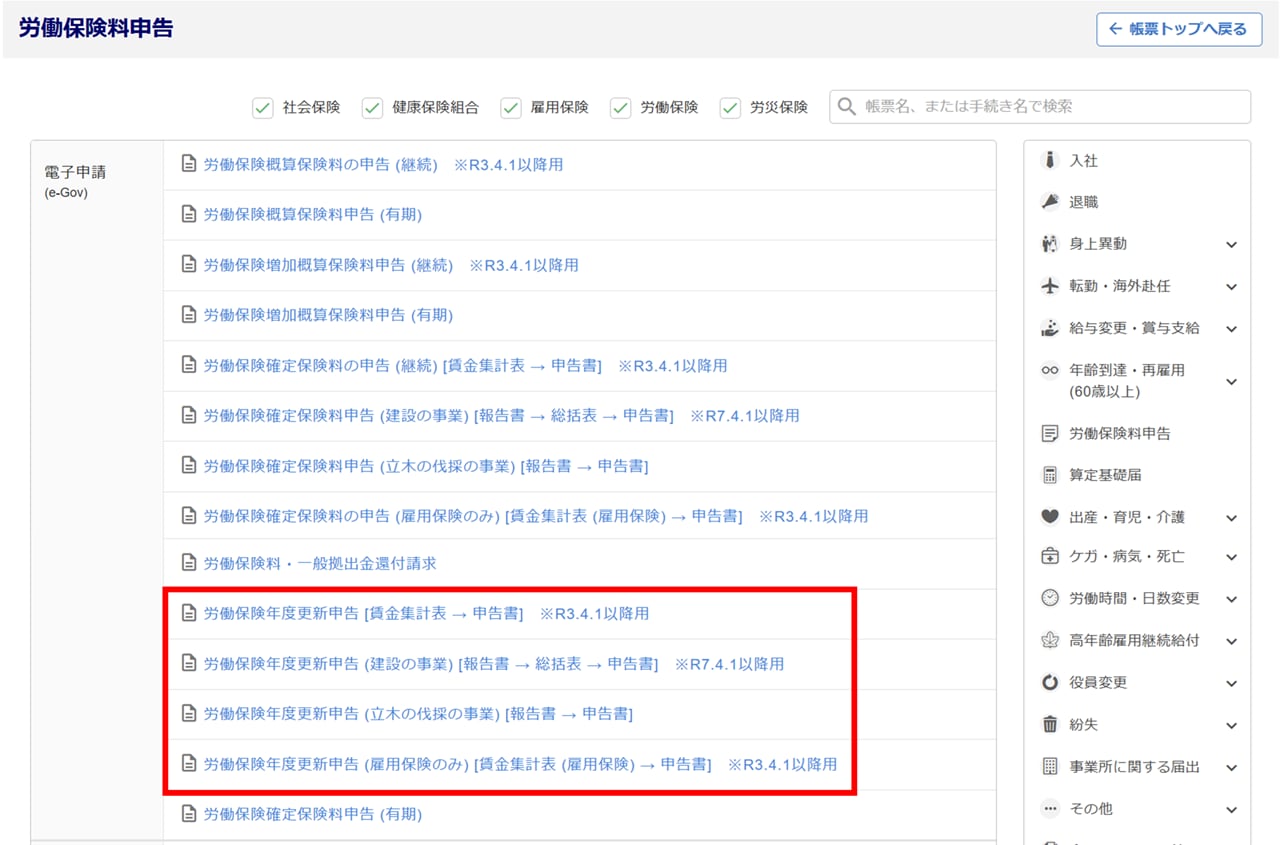Screen dimensions: 1280x845
Task: Click the calculator icon for 算定基礎届
Action: (x=1049, y=475)
